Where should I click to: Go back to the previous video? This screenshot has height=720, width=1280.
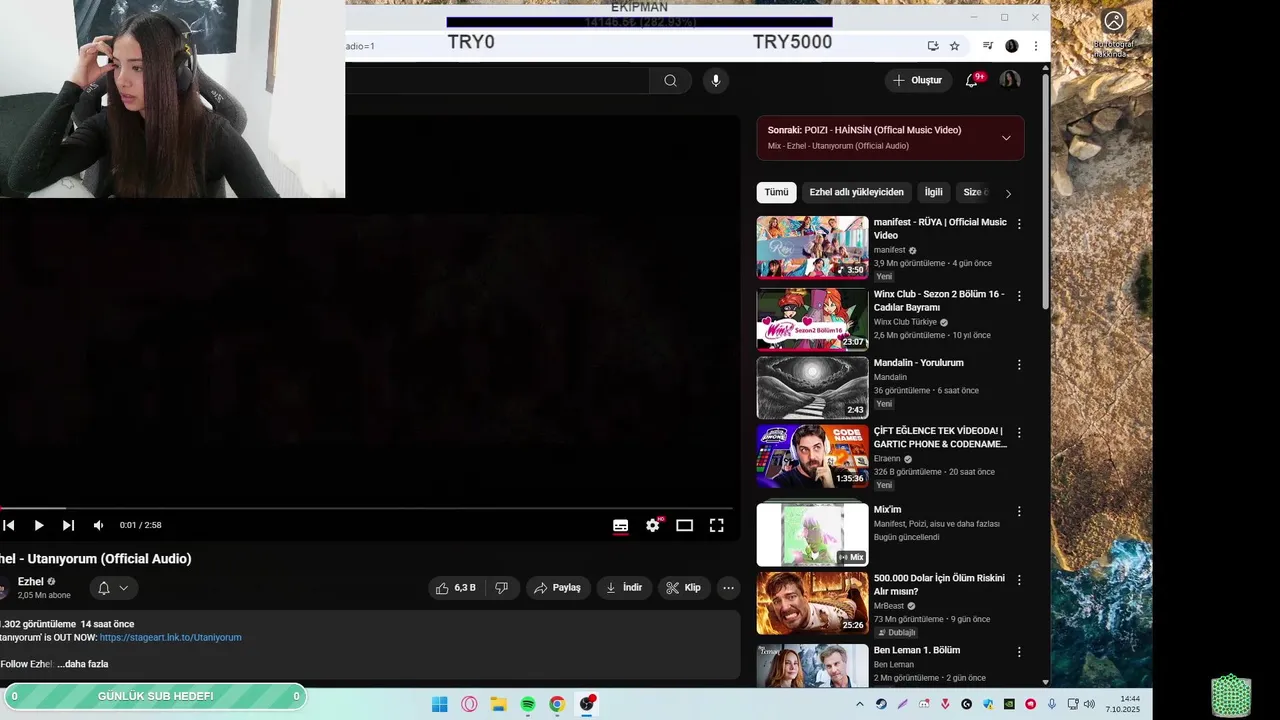(9, 525)
